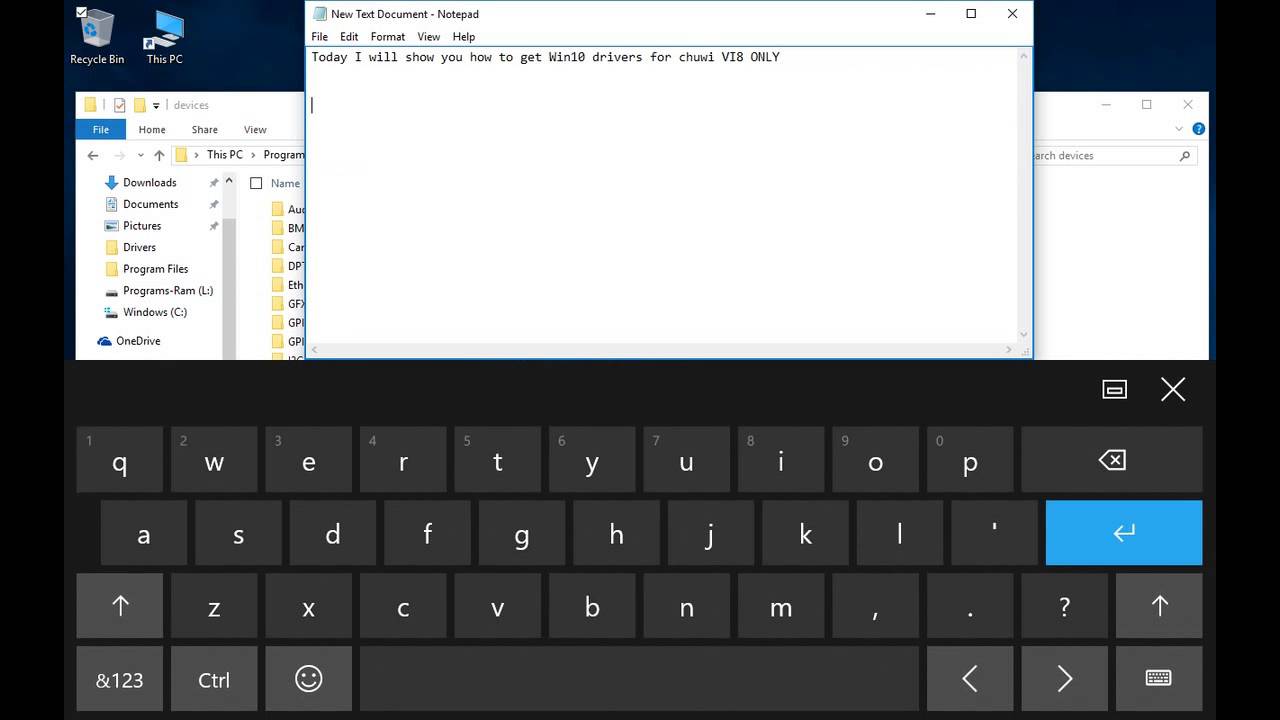Click the Name column header in Explorer
The width and height of the screenshot is (1280, 720).
tap(285, 183)
